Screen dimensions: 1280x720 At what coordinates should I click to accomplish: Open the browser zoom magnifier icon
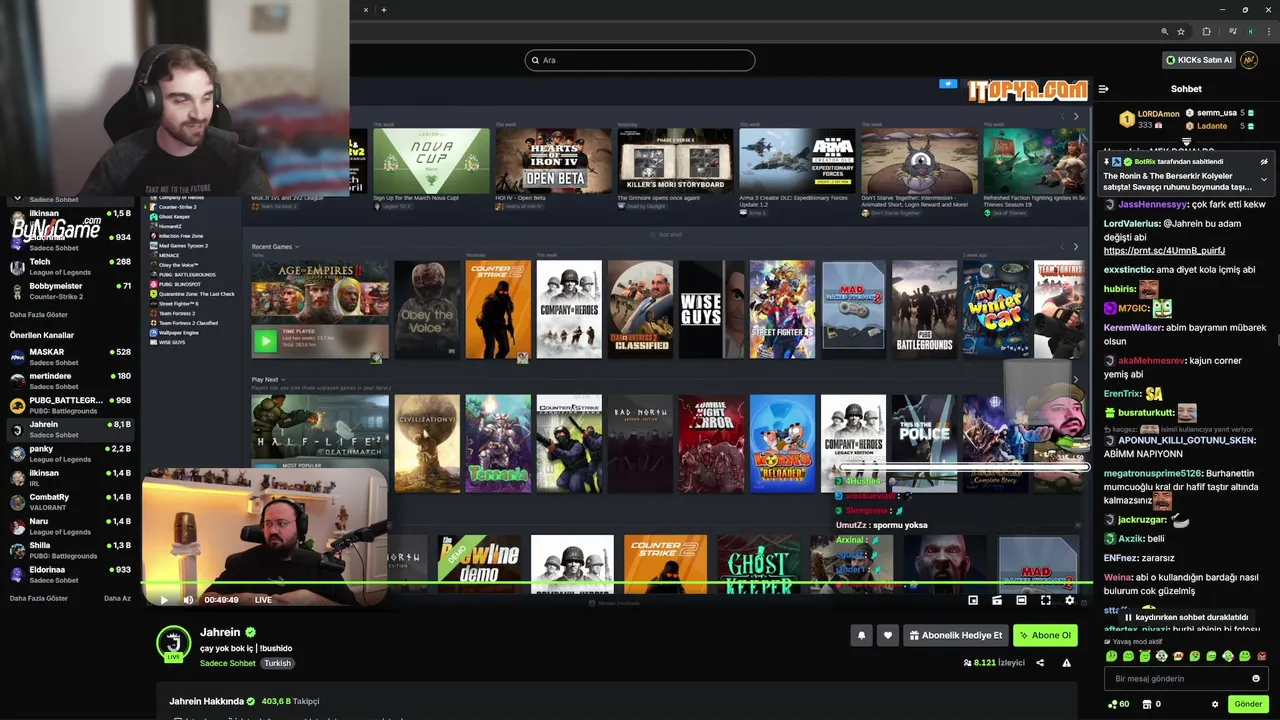pos(1165,32)
